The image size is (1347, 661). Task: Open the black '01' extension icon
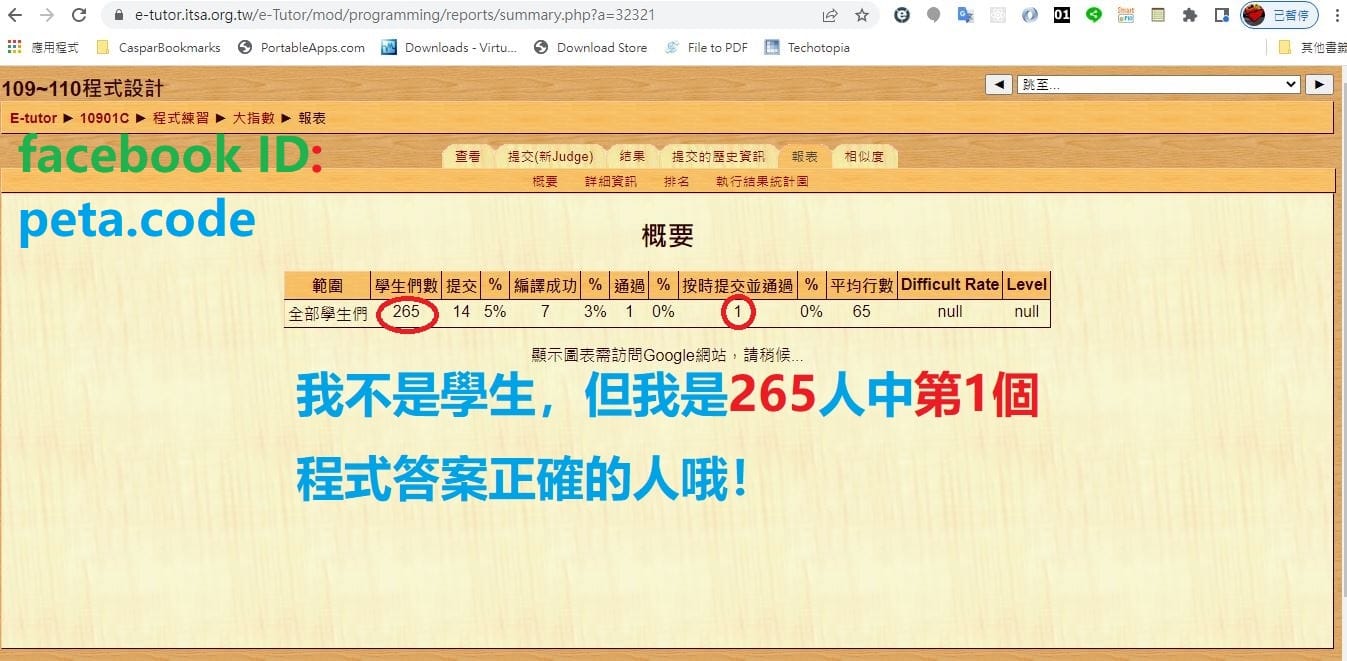click(1061, 16)
